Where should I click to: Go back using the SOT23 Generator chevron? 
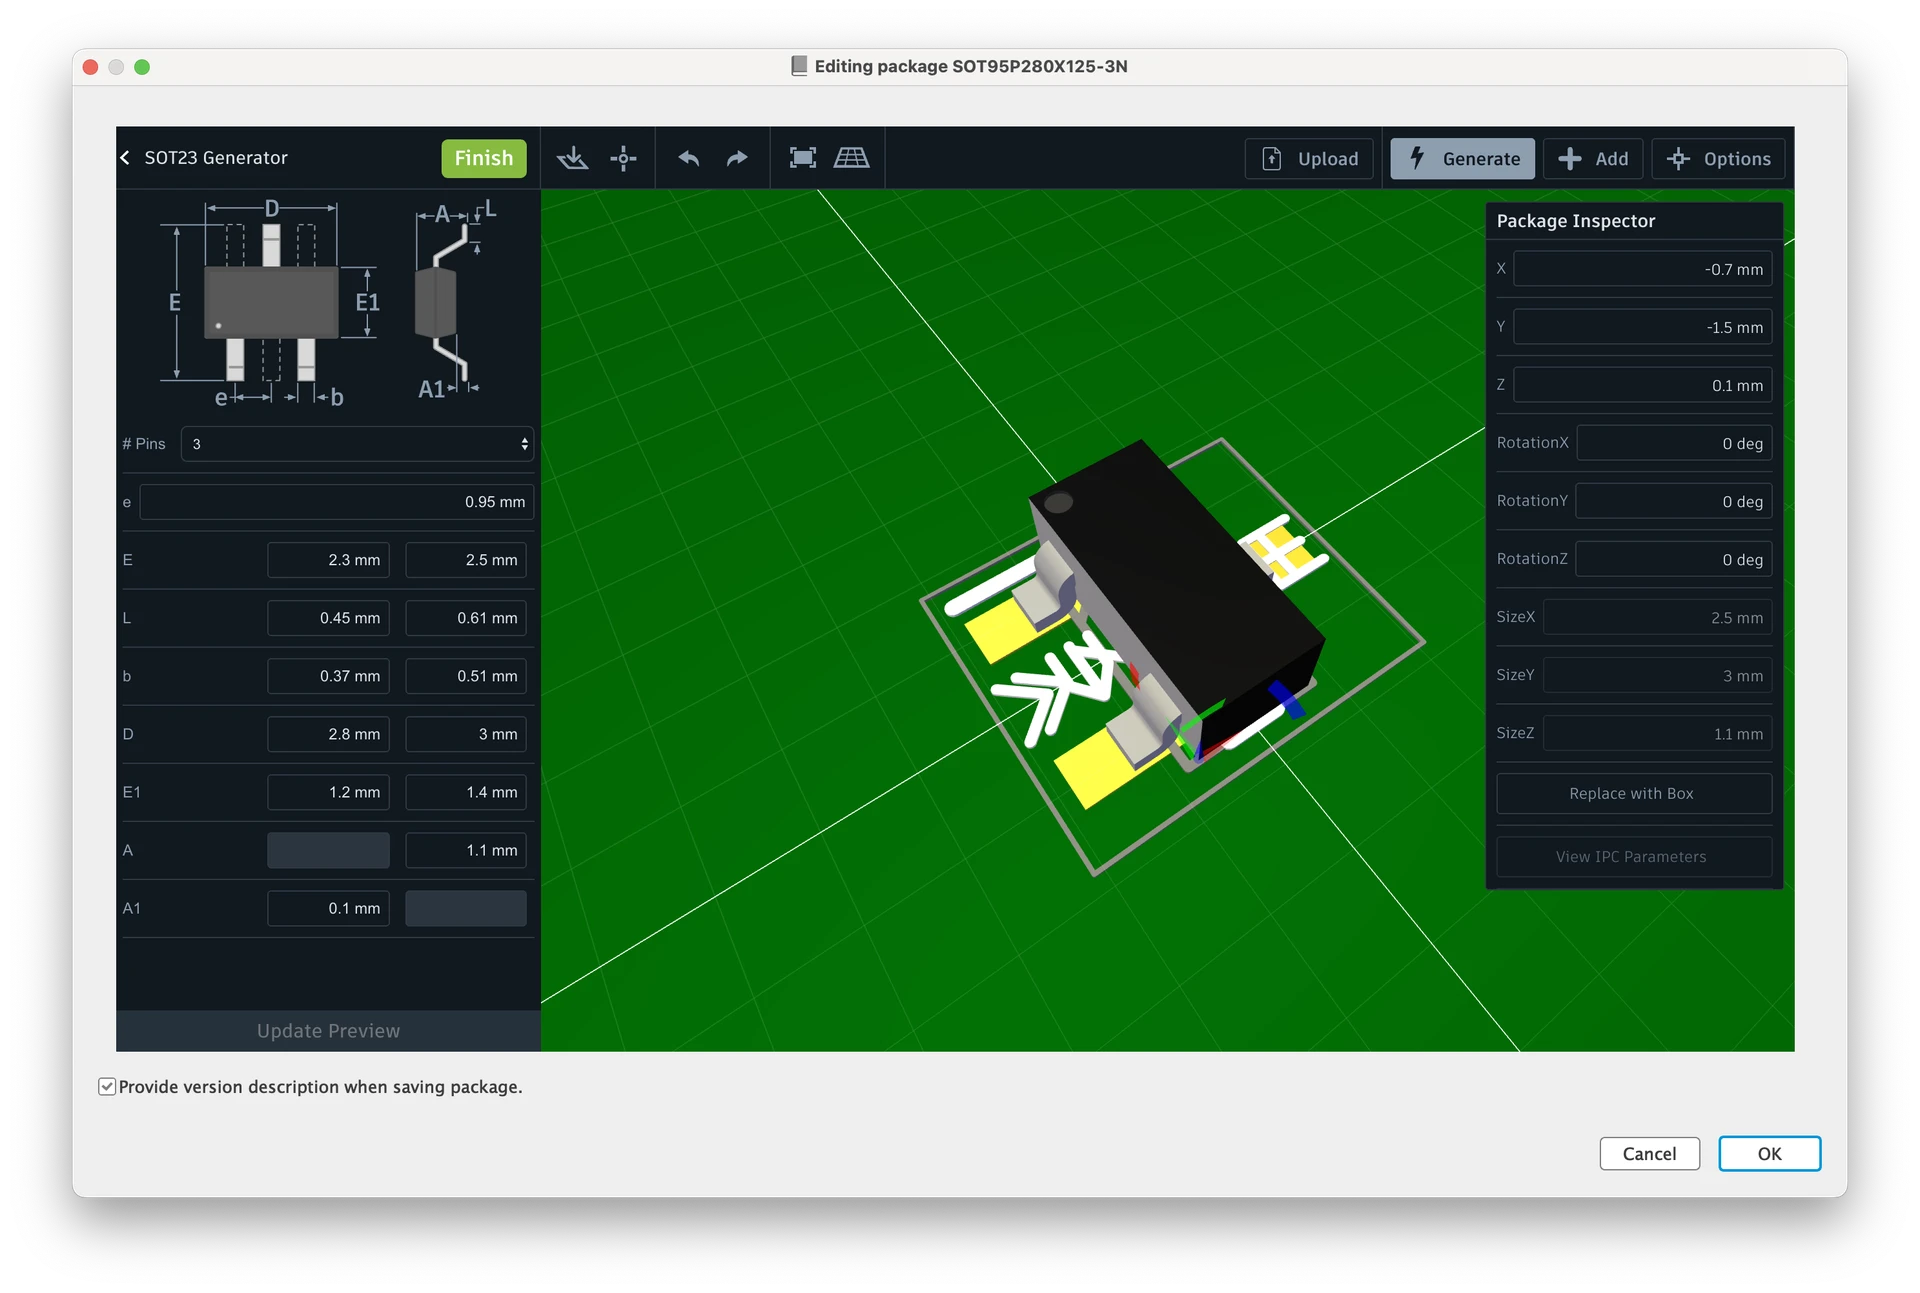click(x=126, y=158)
